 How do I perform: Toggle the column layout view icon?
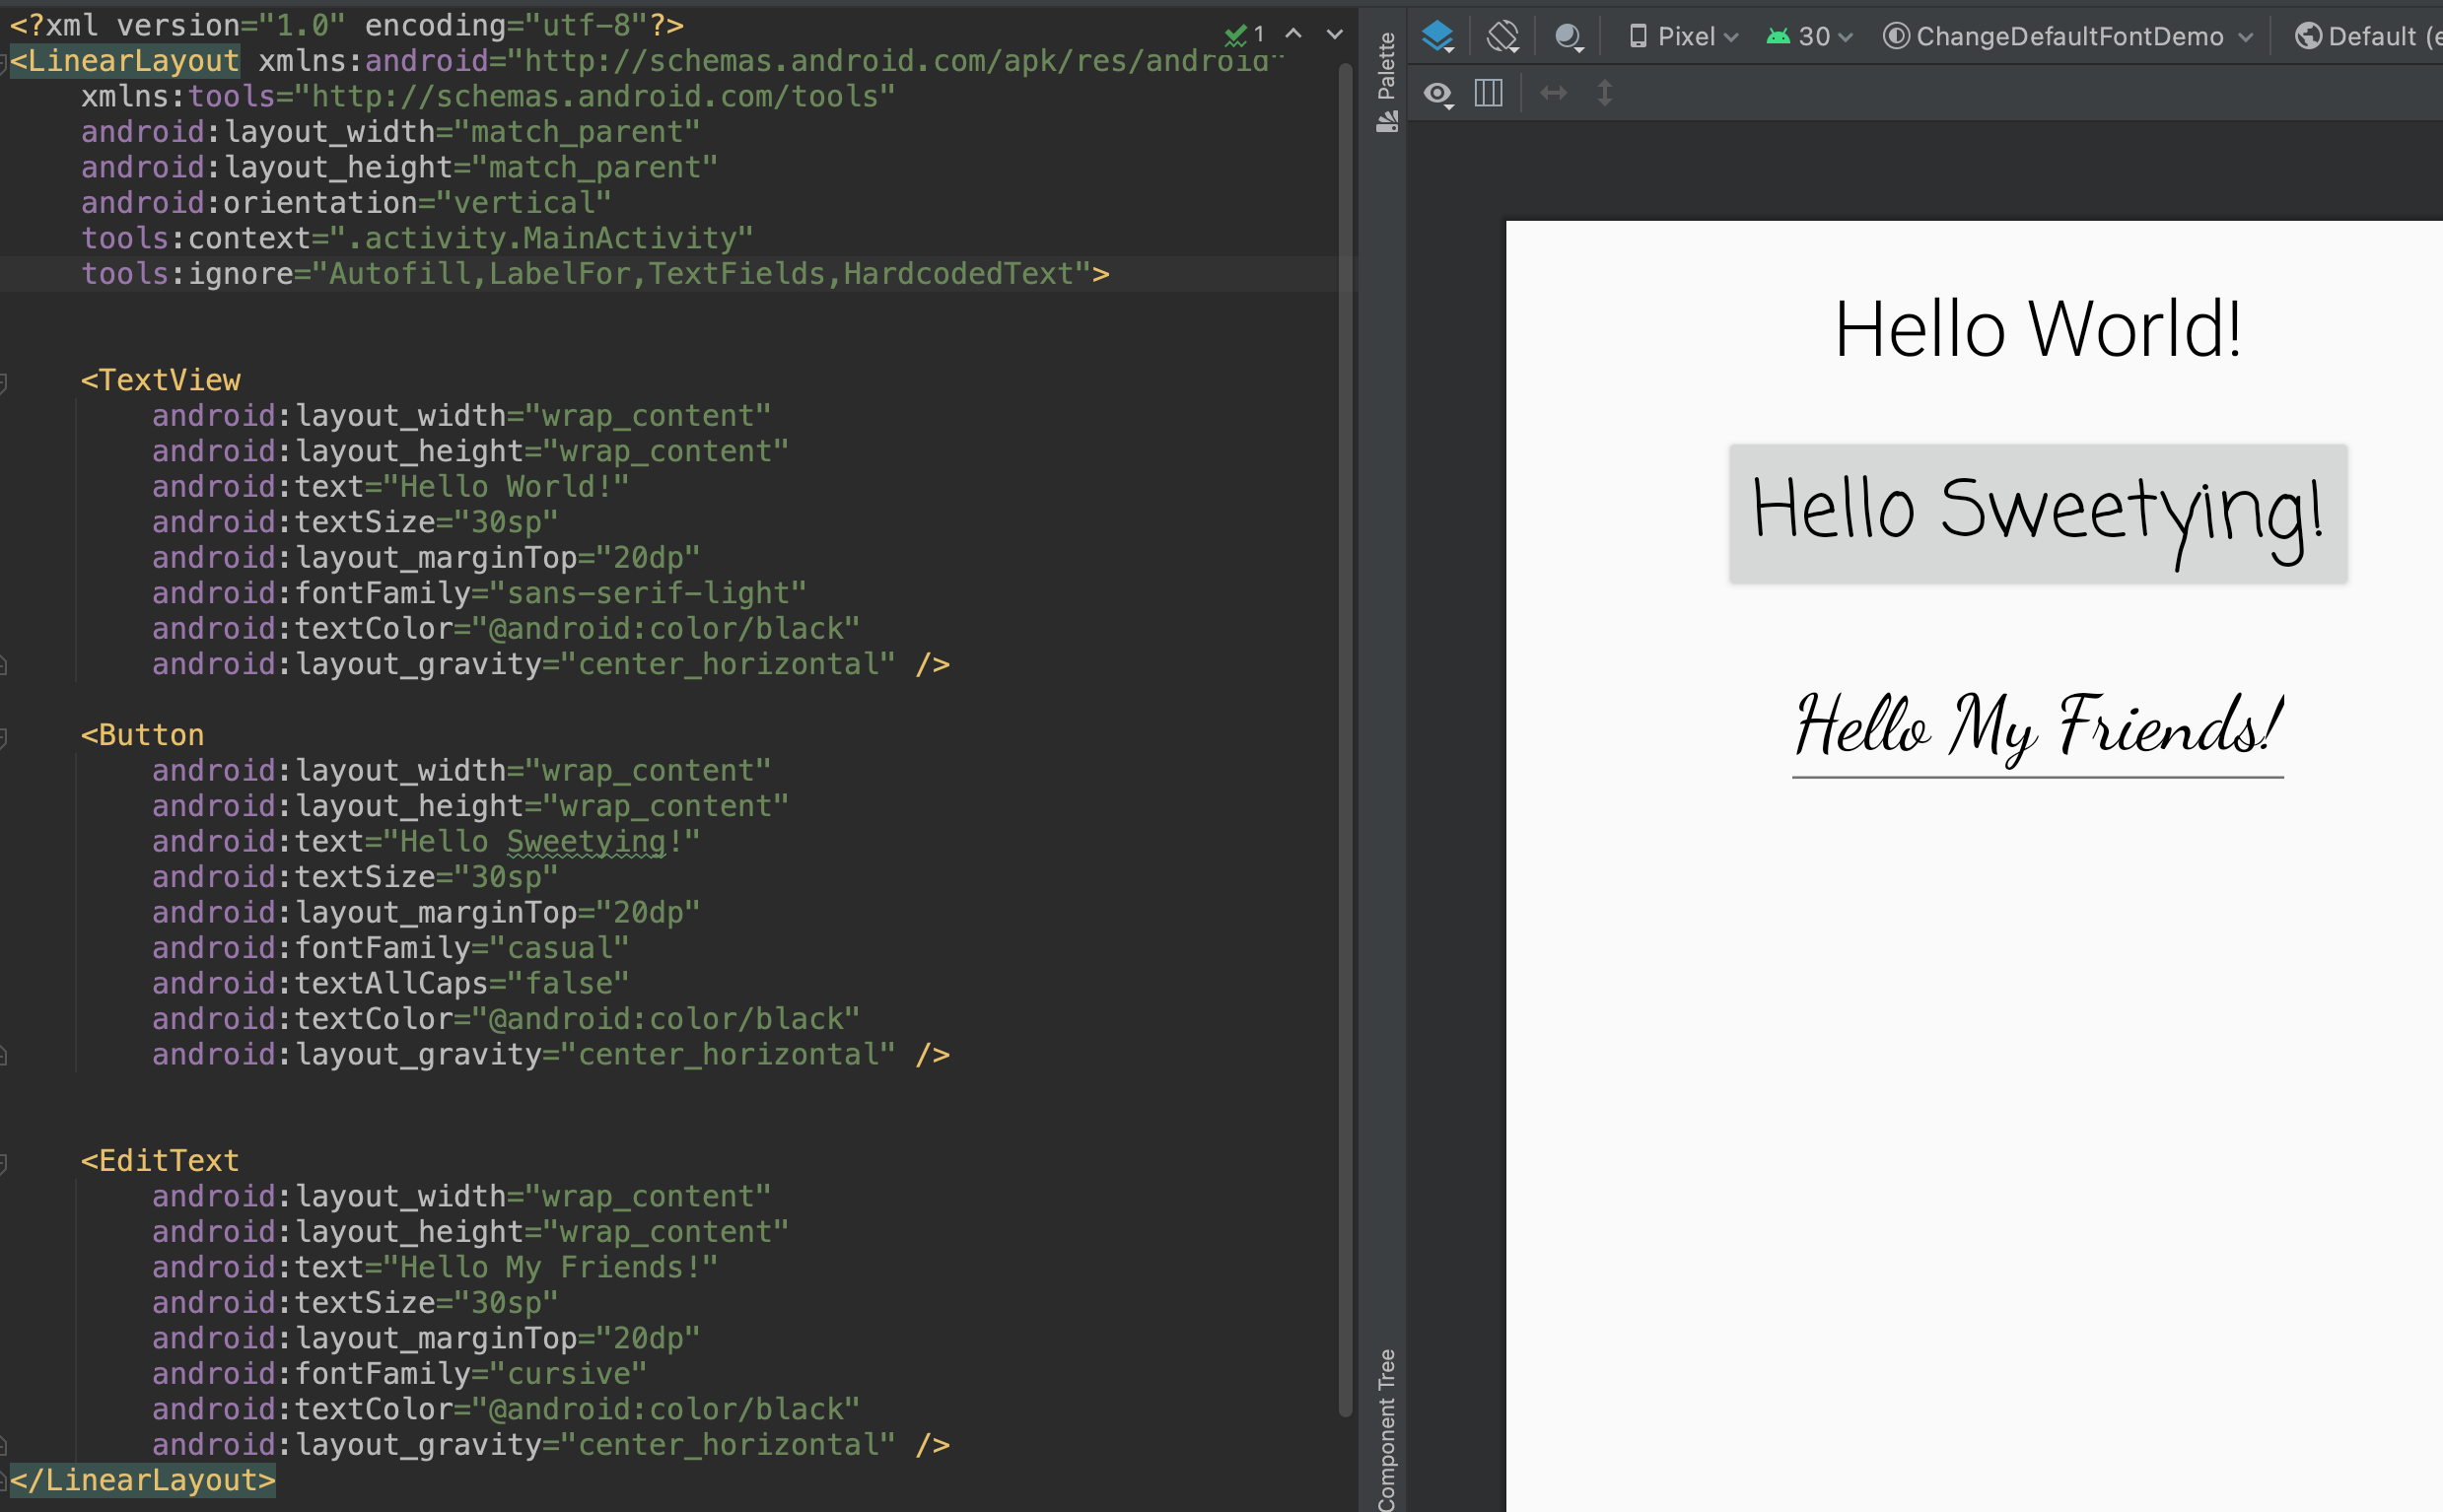1488,93
